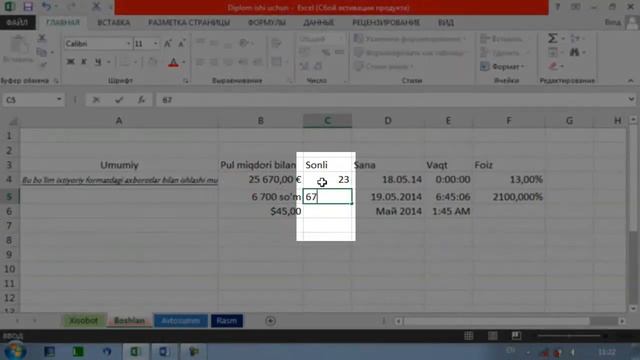Toggle bold (Ж) formatting
This screenshot has height=360, width=640.
point(71,62)
